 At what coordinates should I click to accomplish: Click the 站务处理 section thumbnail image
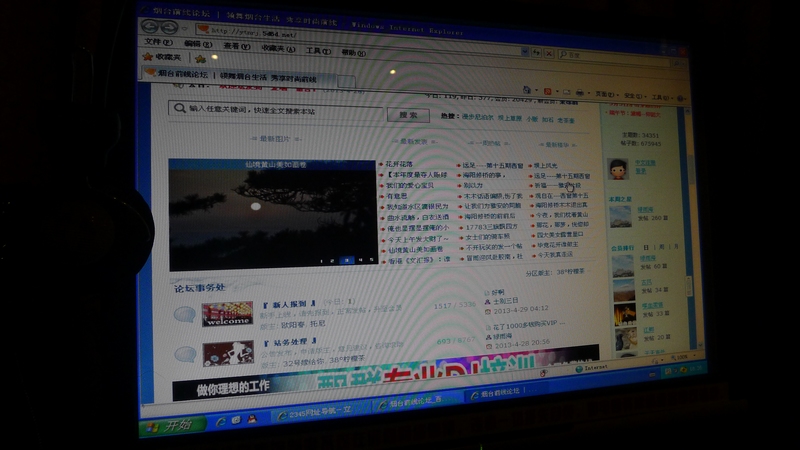[228, 353]
